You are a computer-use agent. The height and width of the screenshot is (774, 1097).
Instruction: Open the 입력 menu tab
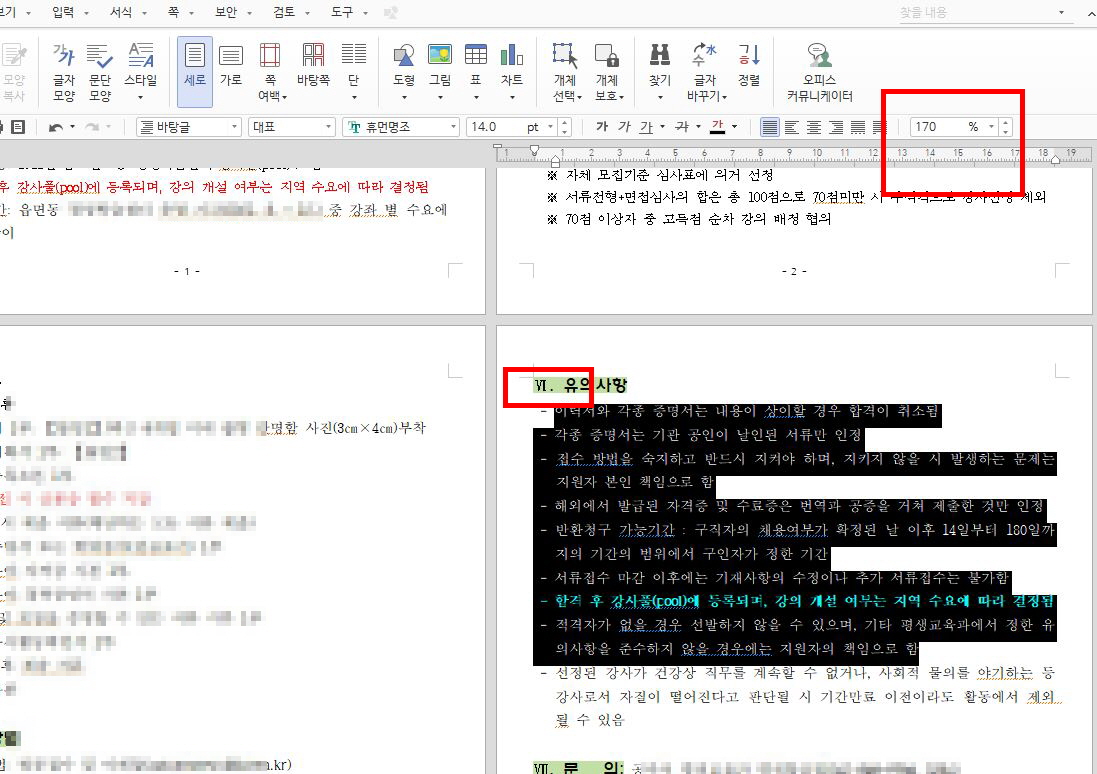(x=63, y=12)
